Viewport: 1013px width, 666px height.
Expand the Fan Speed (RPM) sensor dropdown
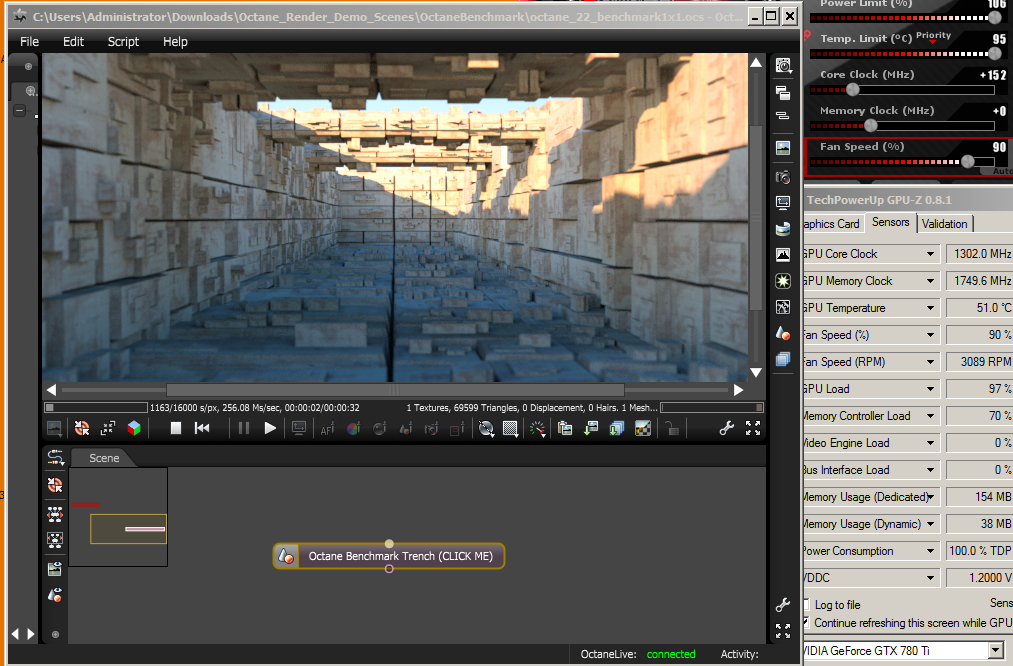click(930, 362)
